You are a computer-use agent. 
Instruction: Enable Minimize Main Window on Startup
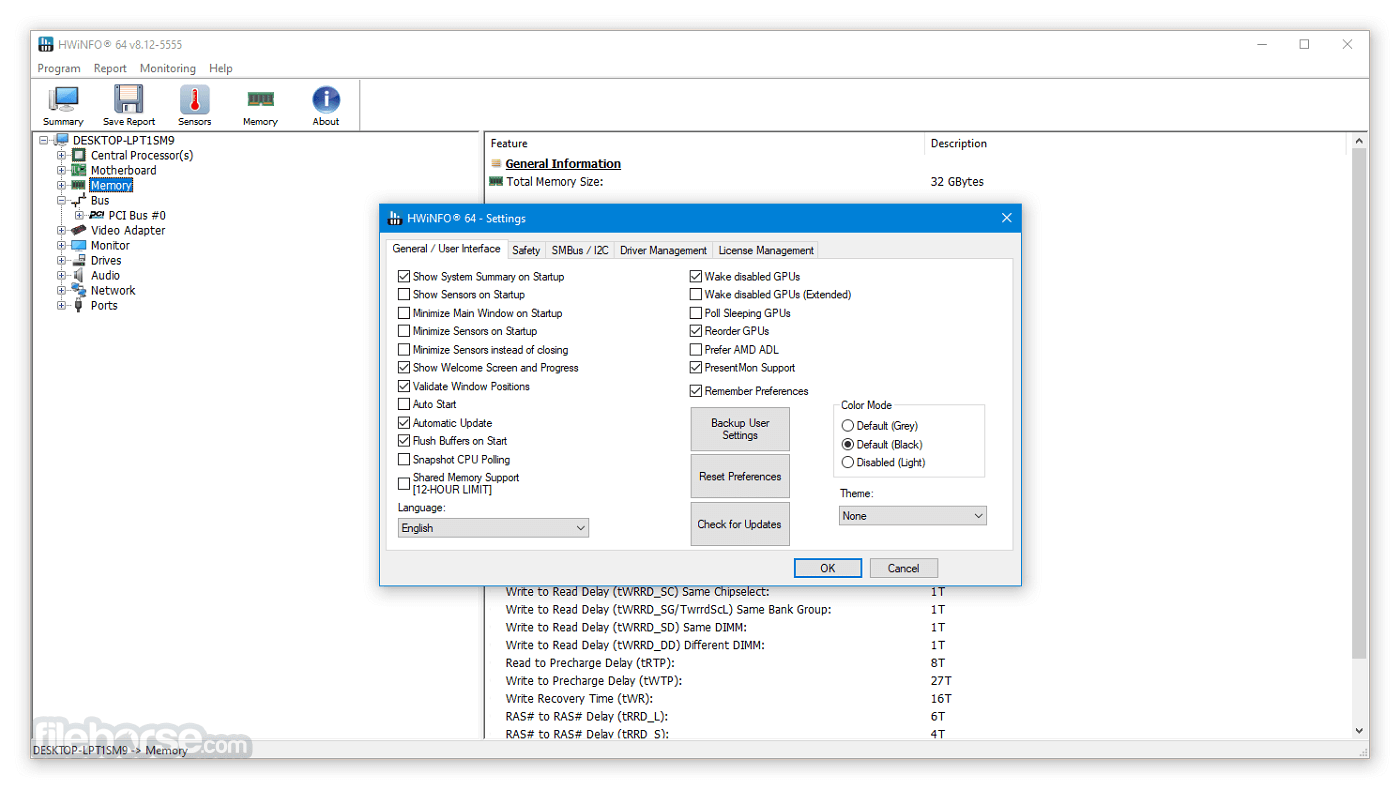[404, 313]
